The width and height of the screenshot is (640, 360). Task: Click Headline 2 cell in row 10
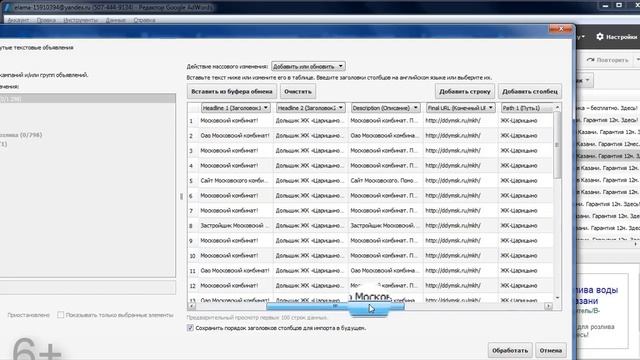(x=310, y=256)
